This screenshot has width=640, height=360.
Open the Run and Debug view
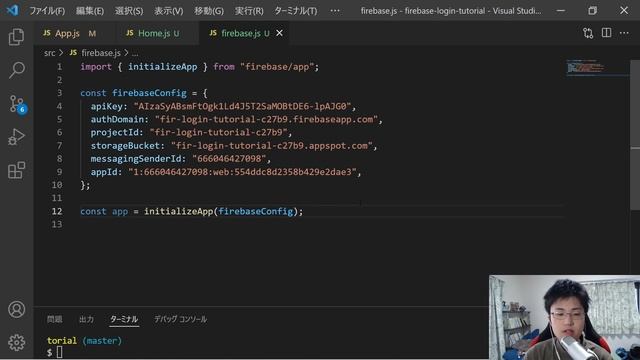16,137
